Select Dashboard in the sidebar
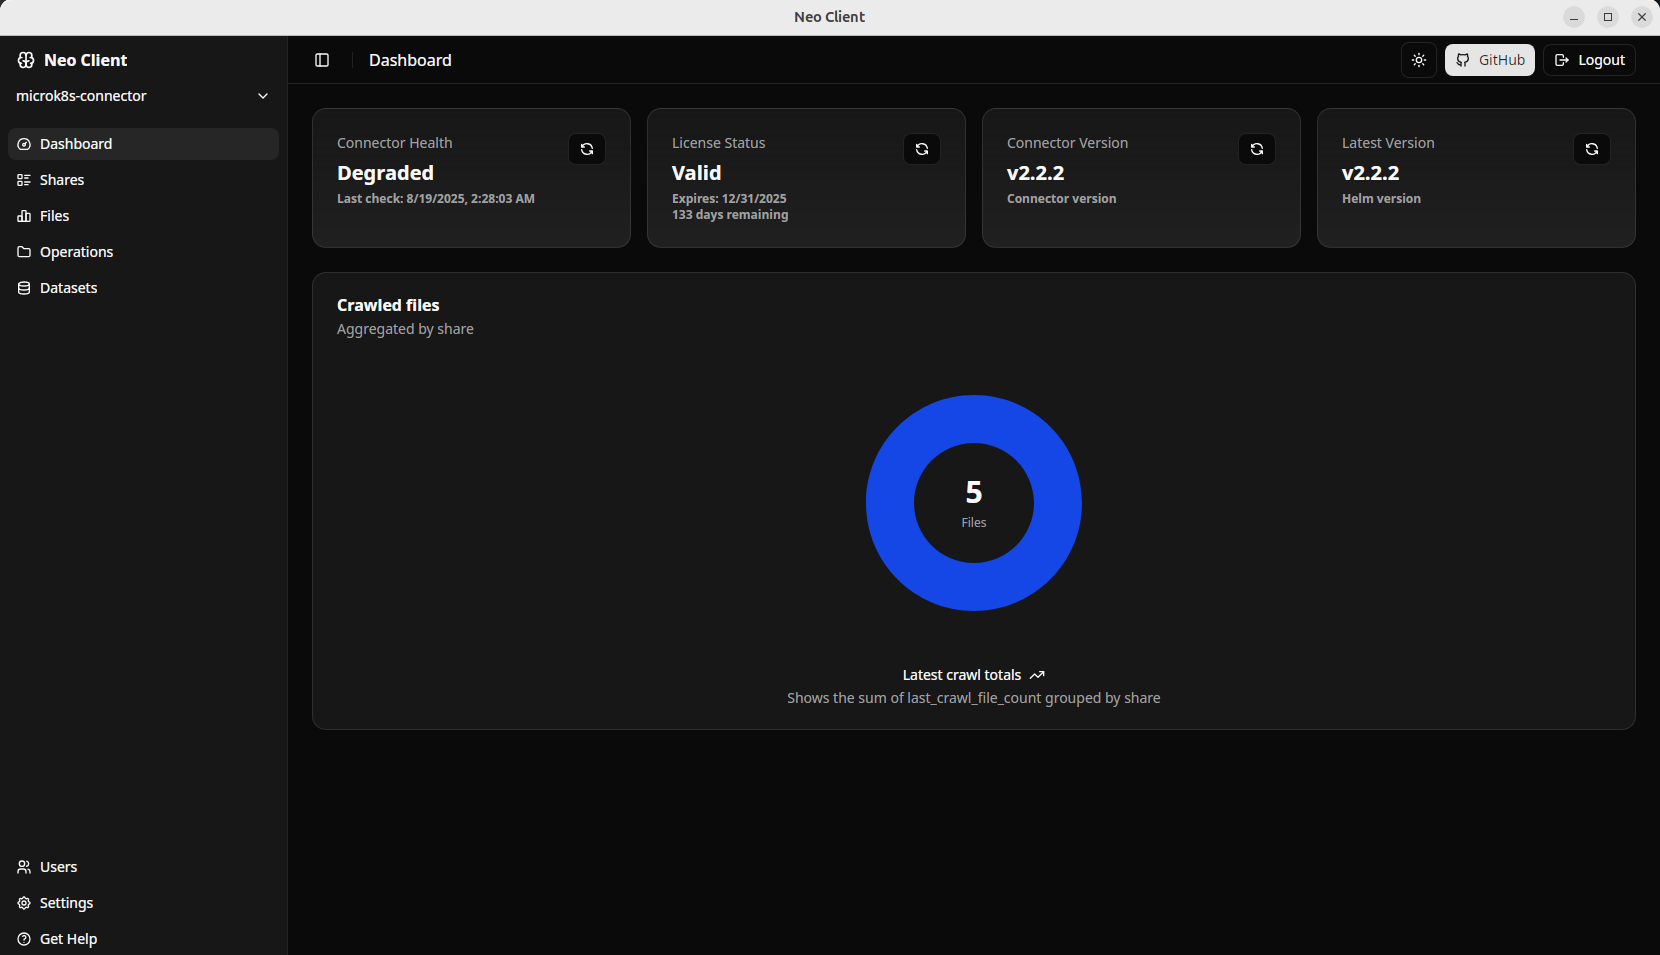The image size is (1660, 955). point(75,143)
